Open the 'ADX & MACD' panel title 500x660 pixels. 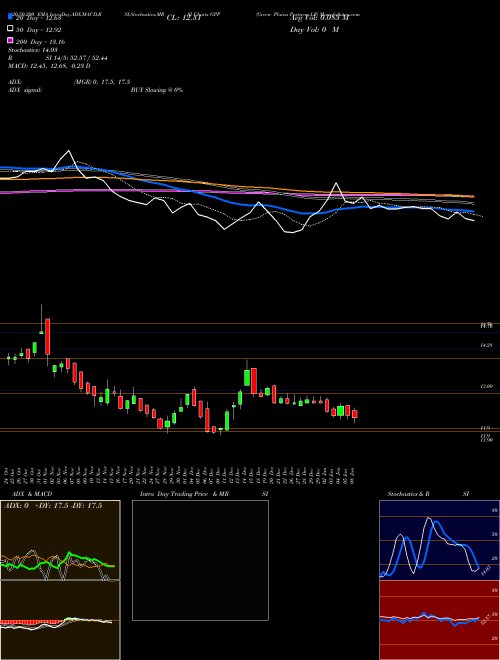[x=32, y=494]
